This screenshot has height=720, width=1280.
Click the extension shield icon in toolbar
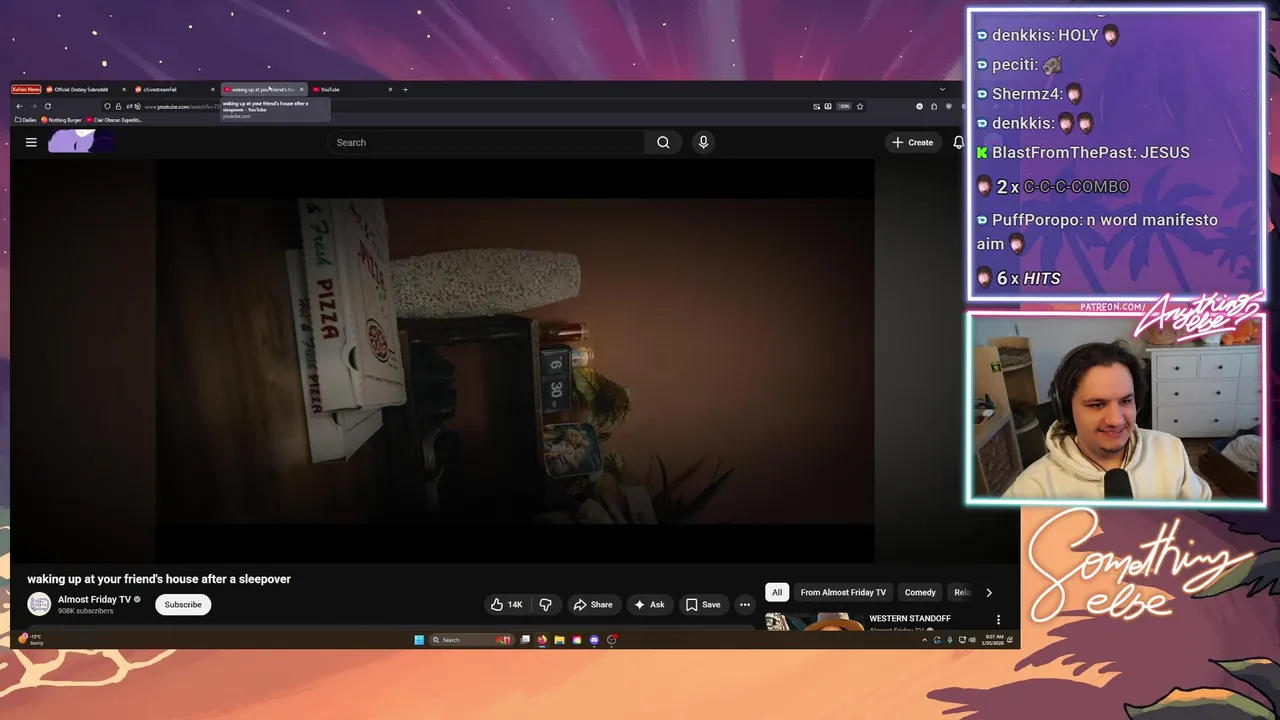pos(949,106)
